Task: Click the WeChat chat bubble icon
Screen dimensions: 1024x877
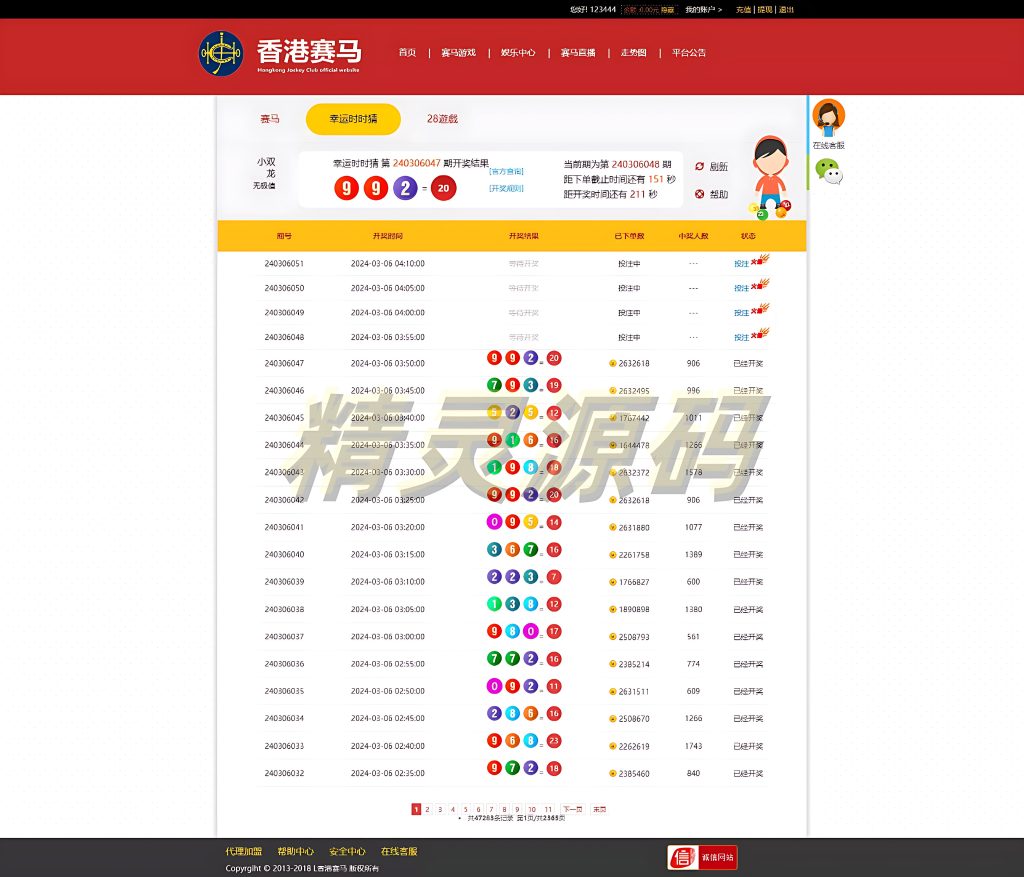Action: tap(829, 172)
